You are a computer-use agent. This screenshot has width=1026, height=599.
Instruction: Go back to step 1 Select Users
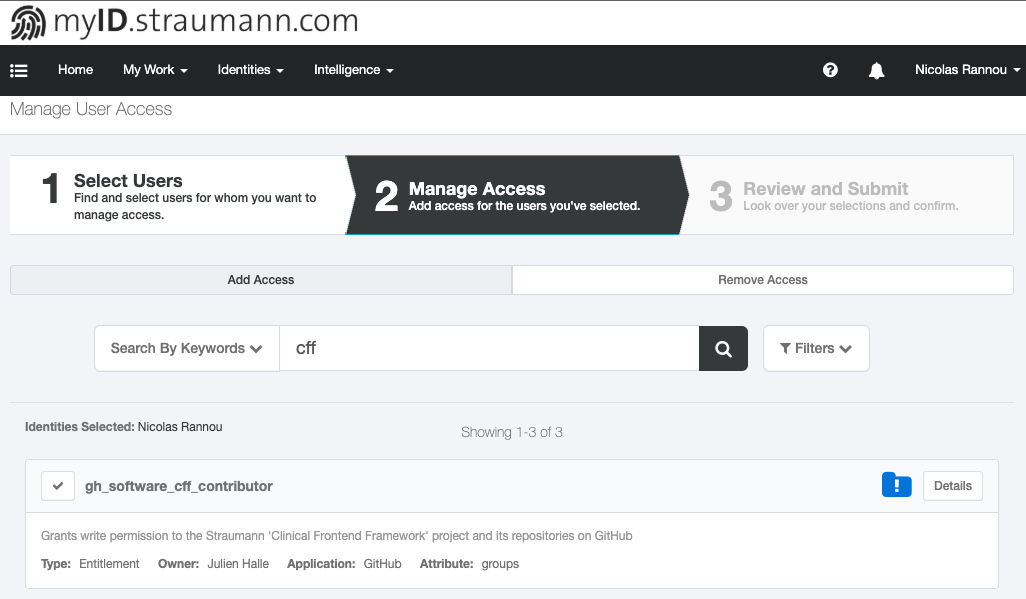click(x=177, y=195)
